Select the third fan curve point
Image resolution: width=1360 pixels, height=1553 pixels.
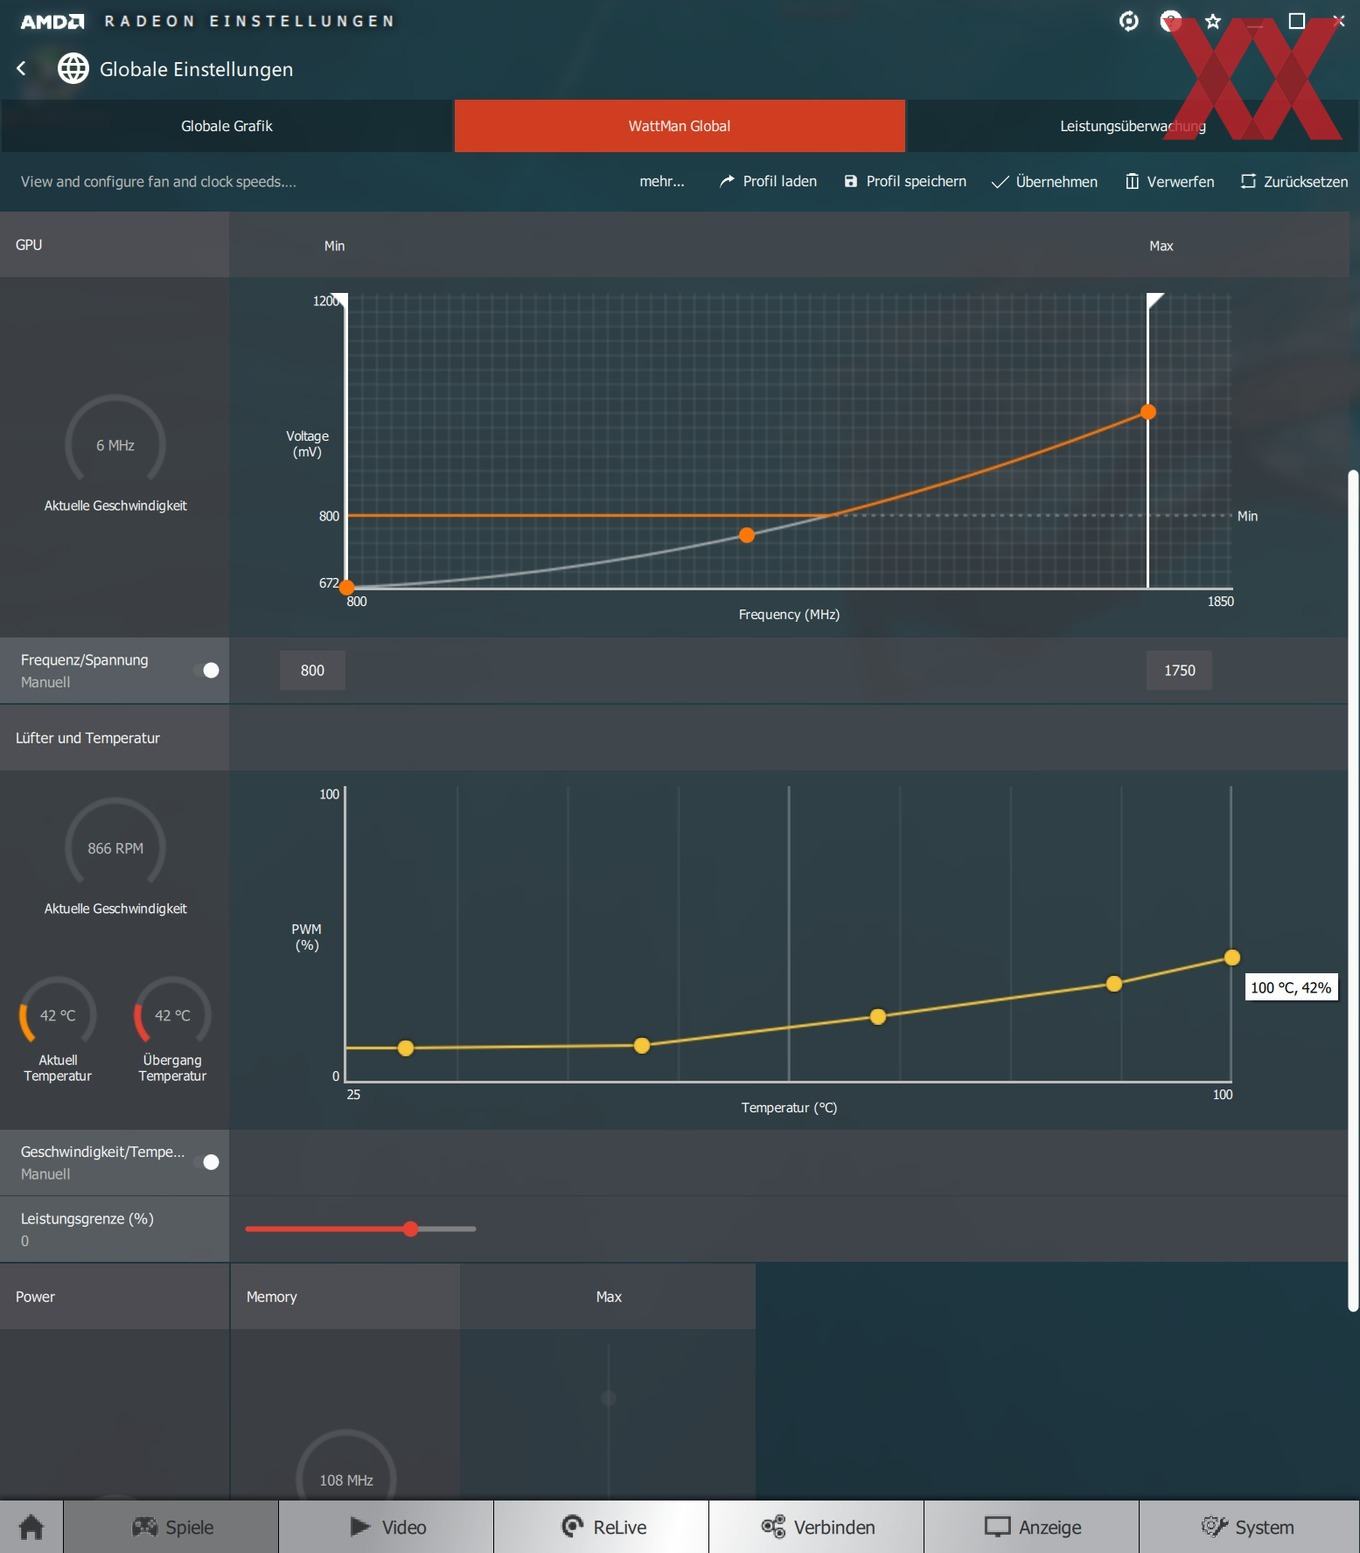tap(878, 1016)
